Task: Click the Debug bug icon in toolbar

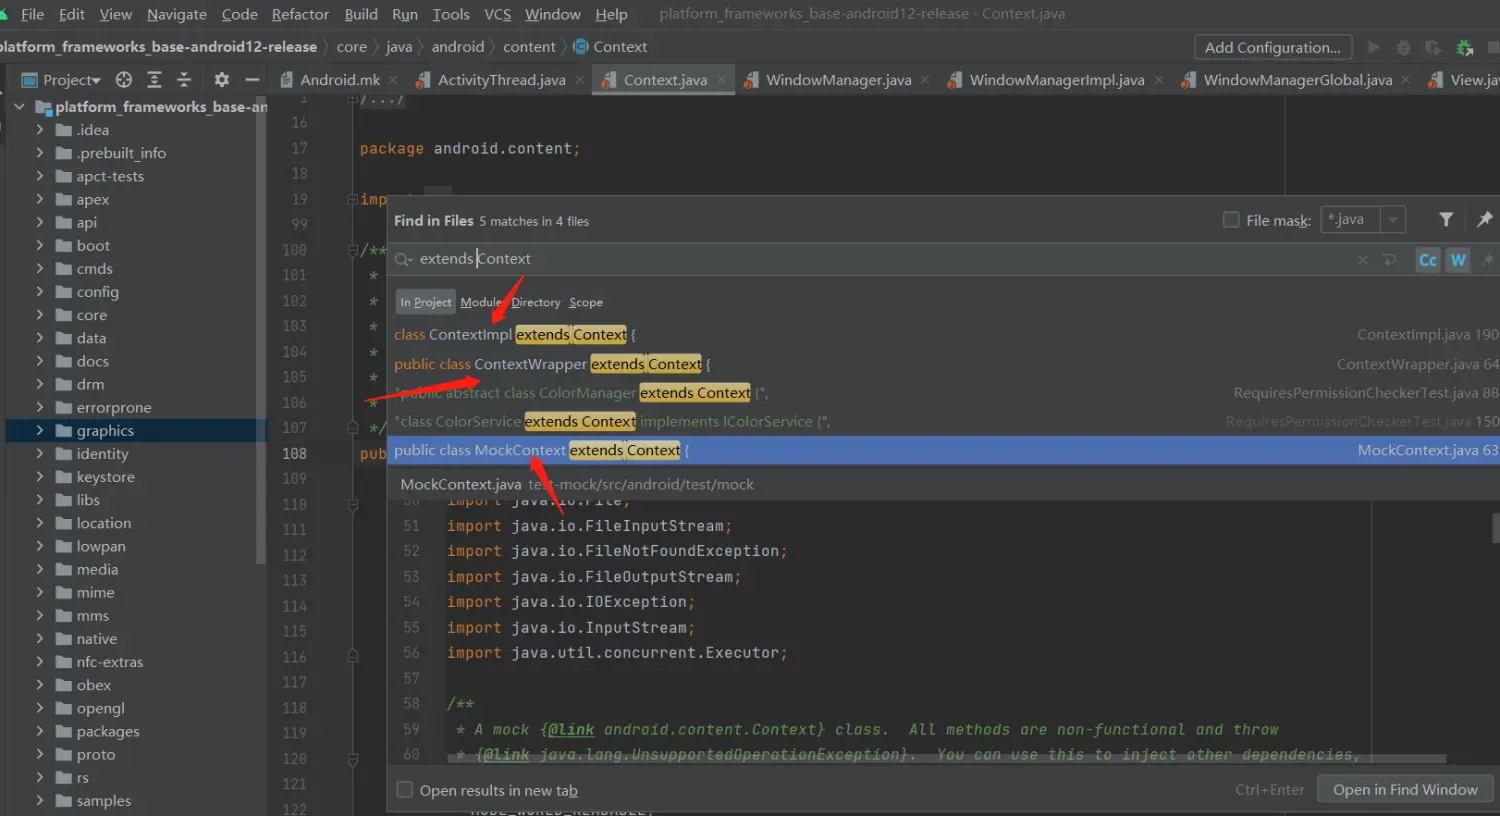Action: 1403,48
